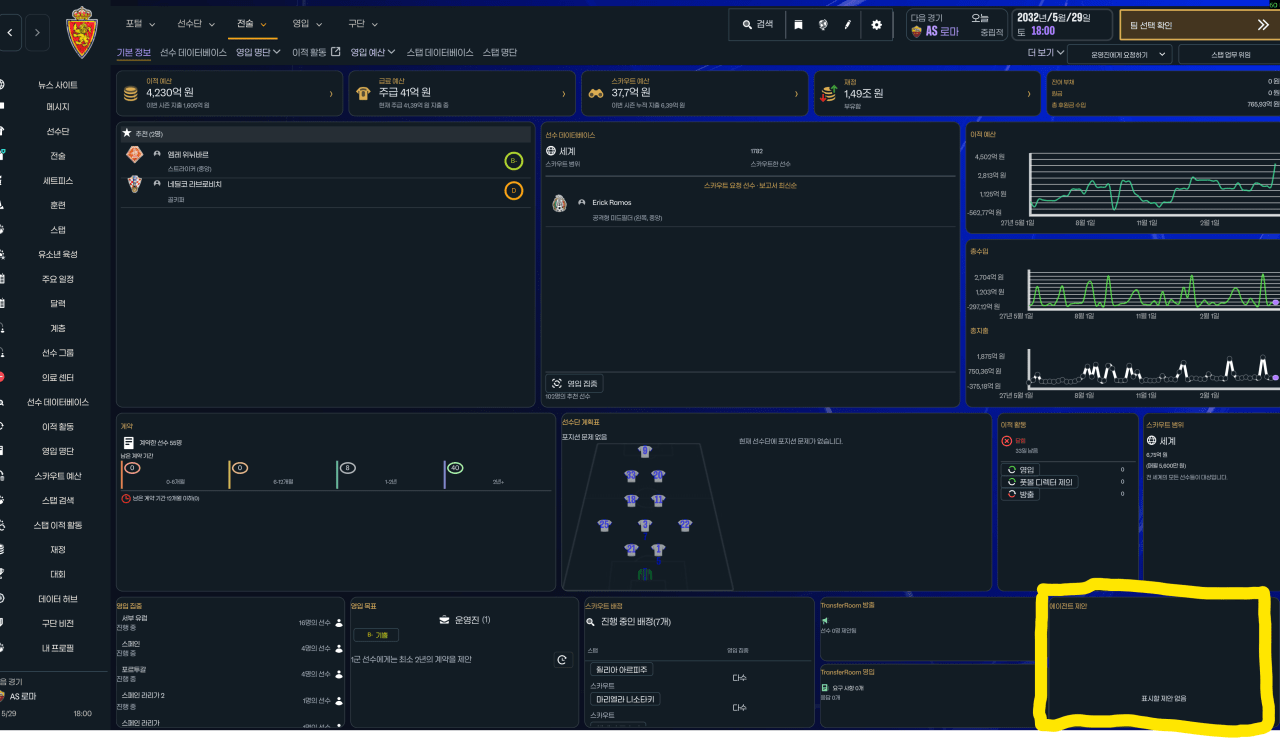The width and height of the screenshot is (1280, 738).
Task: Open 훈련 in the left sidebar
Action: (x=57, y=205)
